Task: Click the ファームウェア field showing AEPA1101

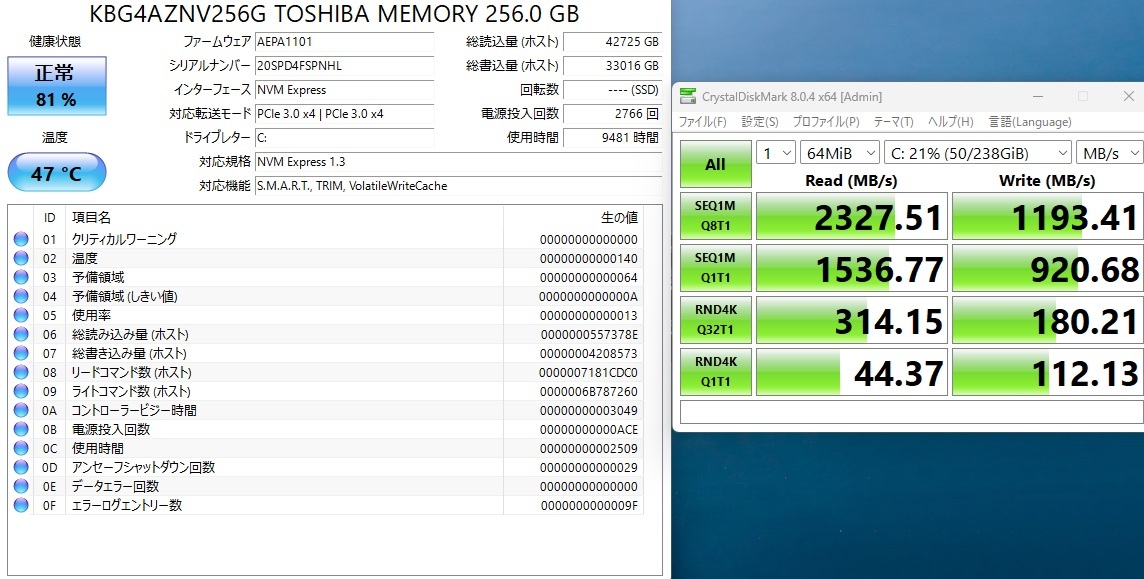Action: [x=344, y=42]
